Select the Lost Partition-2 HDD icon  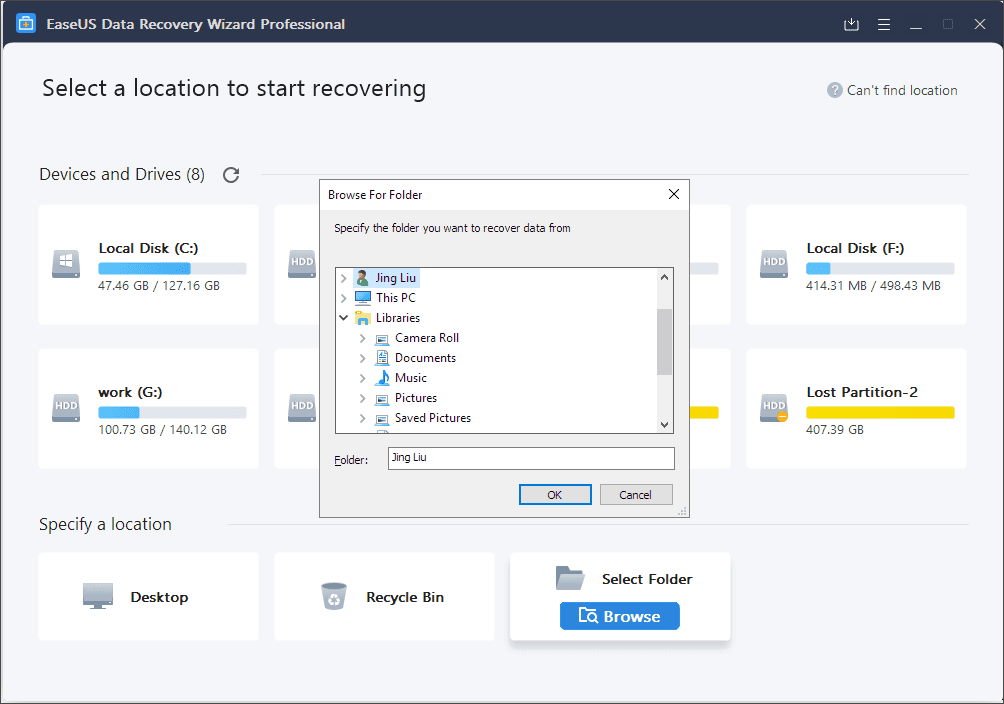coord(774,408)
